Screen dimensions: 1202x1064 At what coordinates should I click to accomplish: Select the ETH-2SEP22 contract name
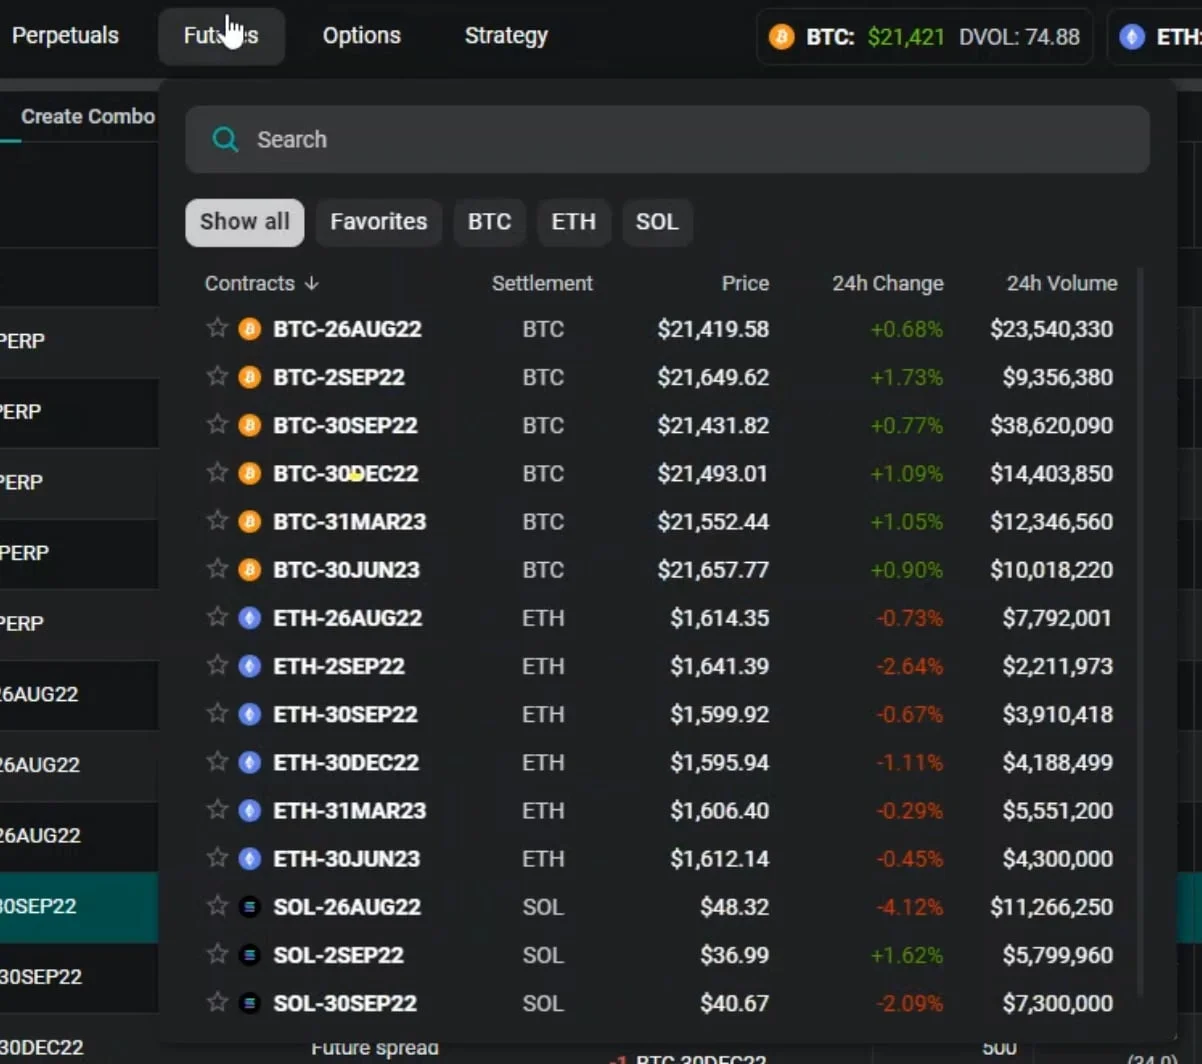point(339,666)
